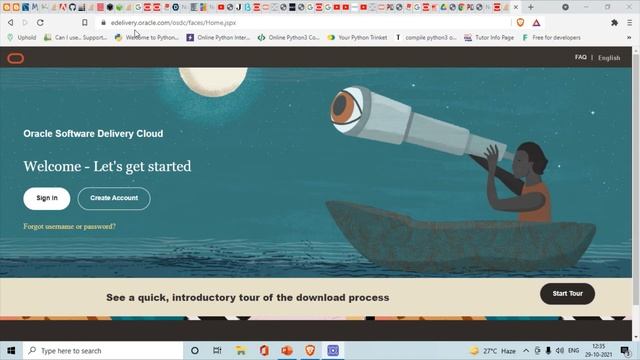Image resolution: width=640 pixels, height=360 pixels.
Task: Click the ENG language indicator
Action: tap(573, 351)
